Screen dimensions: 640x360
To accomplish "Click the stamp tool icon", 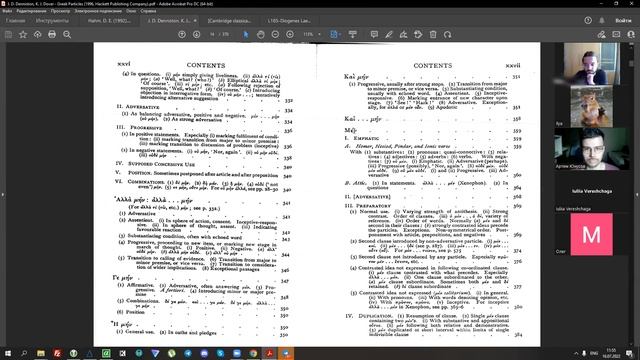I will coord(418,35).
